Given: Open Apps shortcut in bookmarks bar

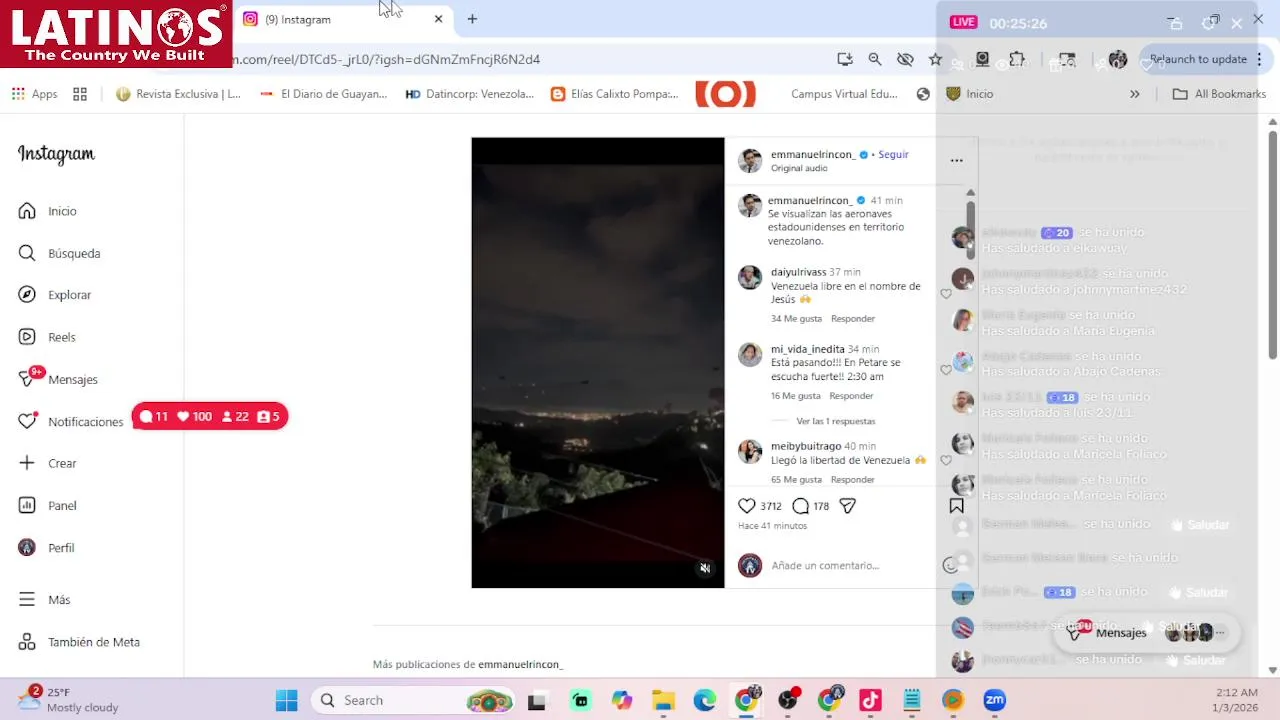Looking at the screenshot, I should (x=34, y=94).
